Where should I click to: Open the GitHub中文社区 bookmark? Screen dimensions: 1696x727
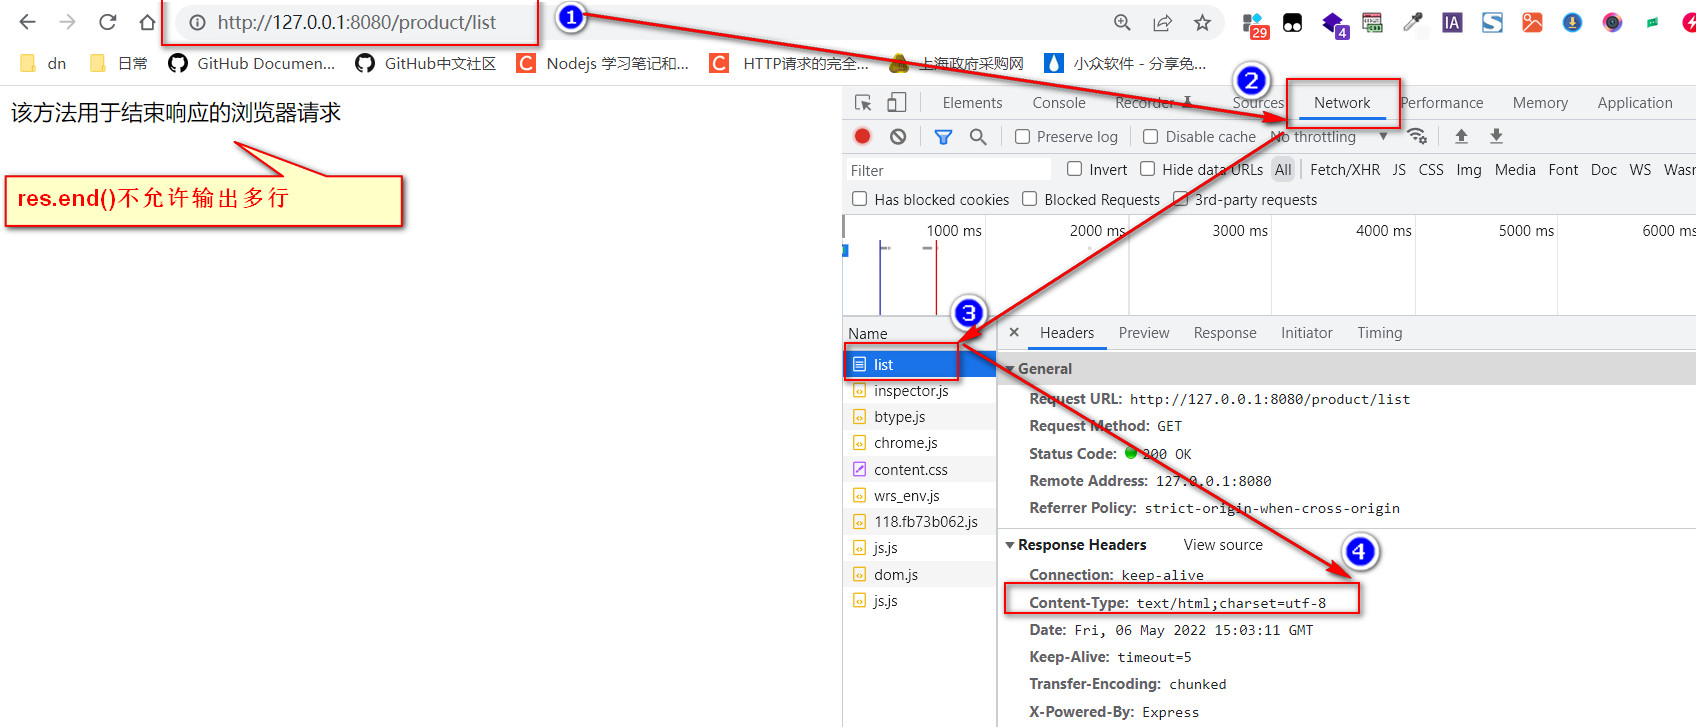click(x=426, y=63)
